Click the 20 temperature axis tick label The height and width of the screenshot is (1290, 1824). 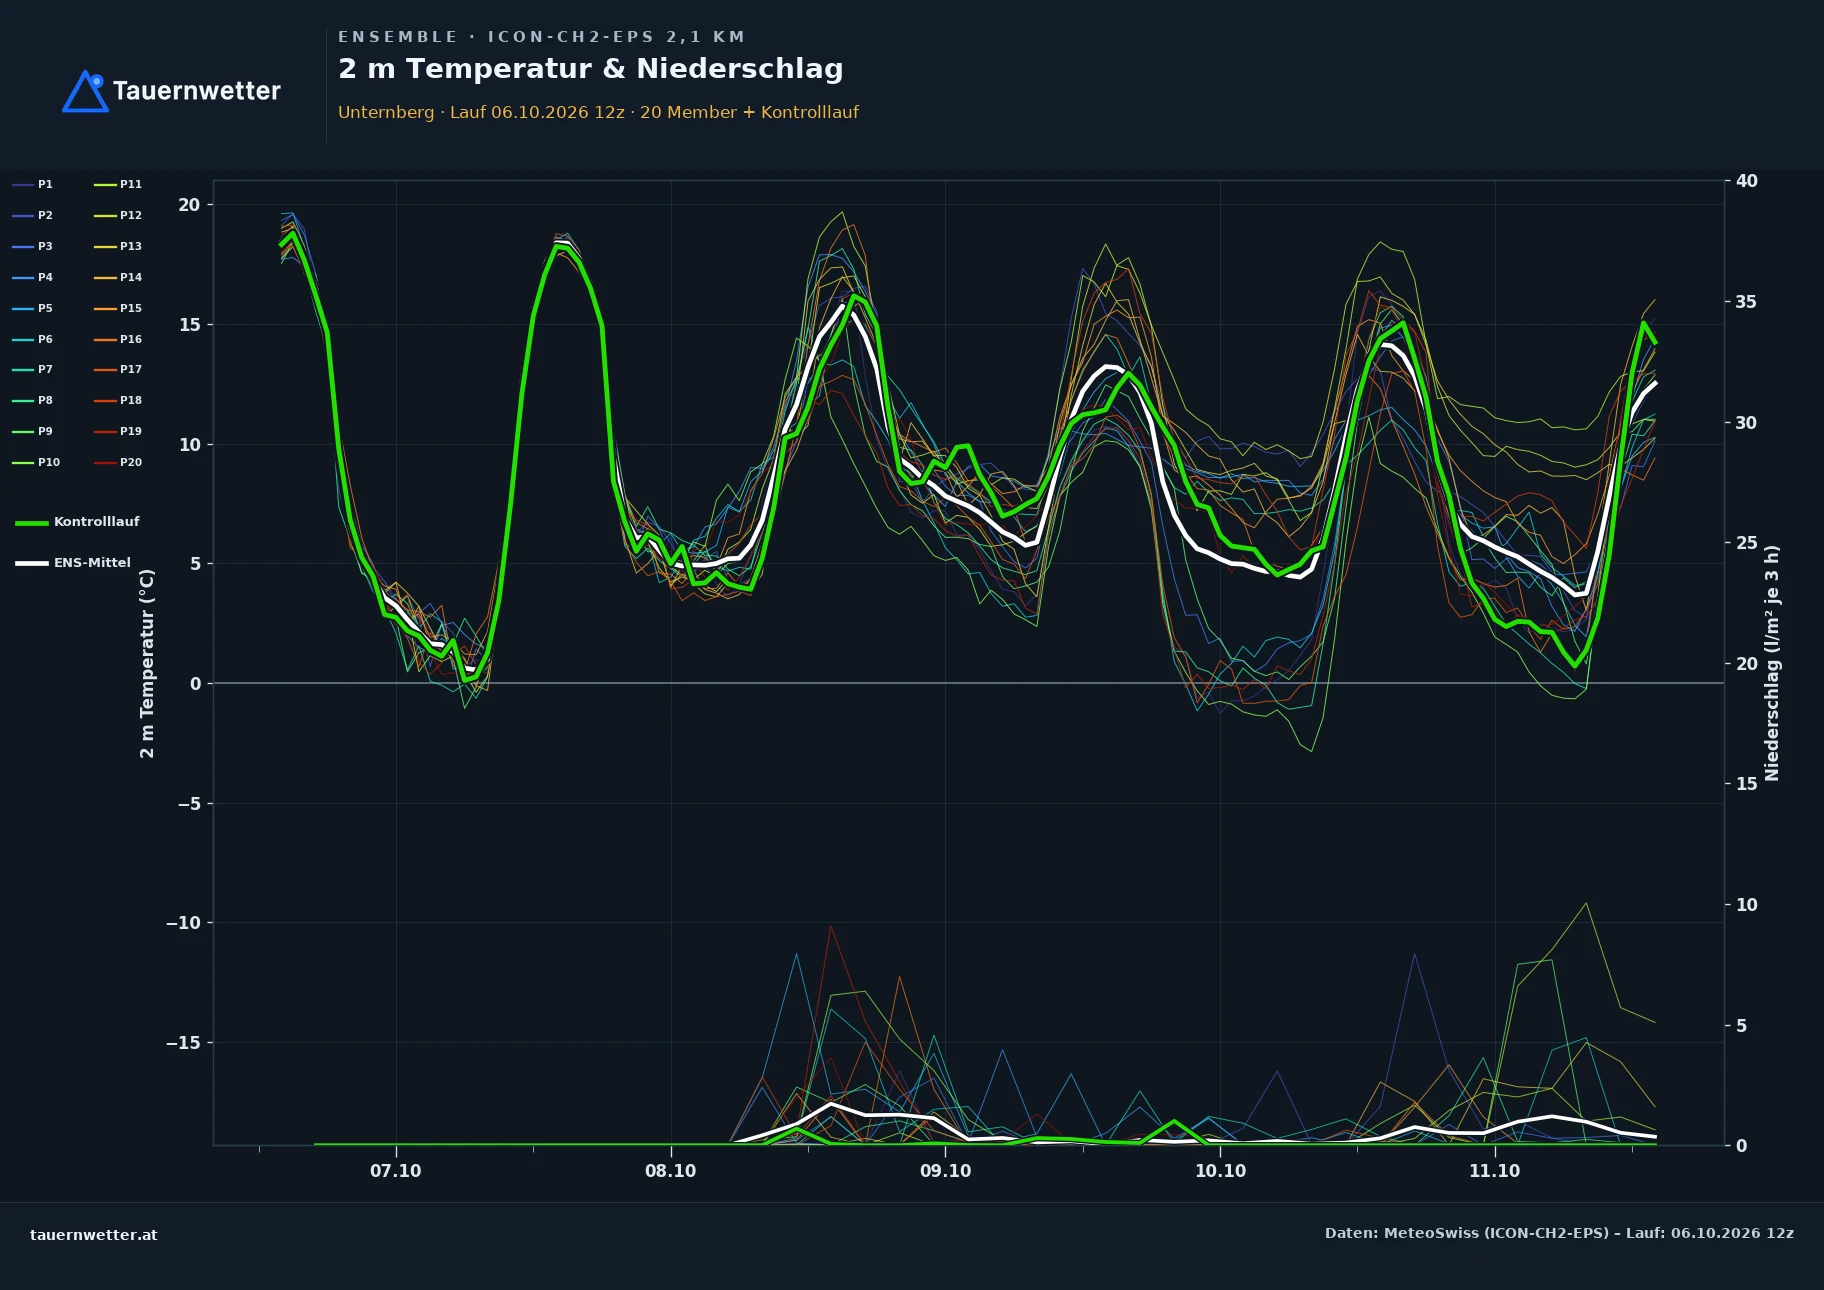[x=189, y=205]
